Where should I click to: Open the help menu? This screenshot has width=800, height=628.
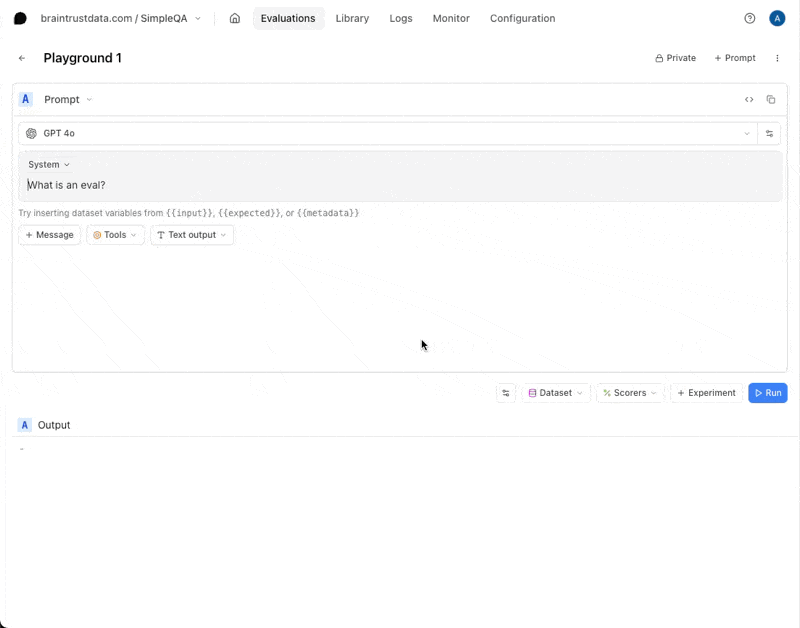point(749,18)
